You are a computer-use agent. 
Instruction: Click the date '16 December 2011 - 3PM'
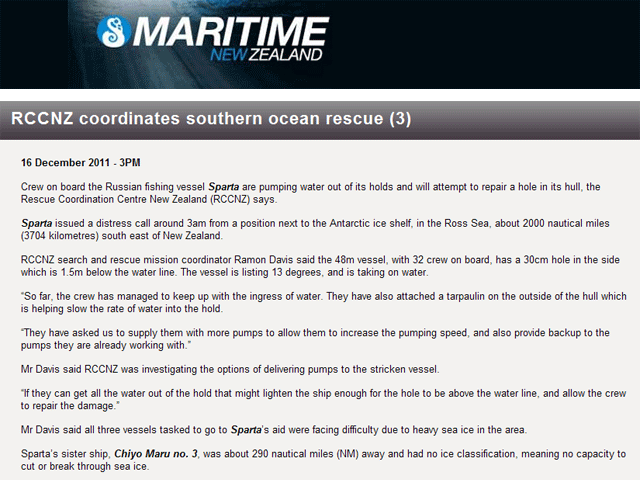click(x=82, y=161)
